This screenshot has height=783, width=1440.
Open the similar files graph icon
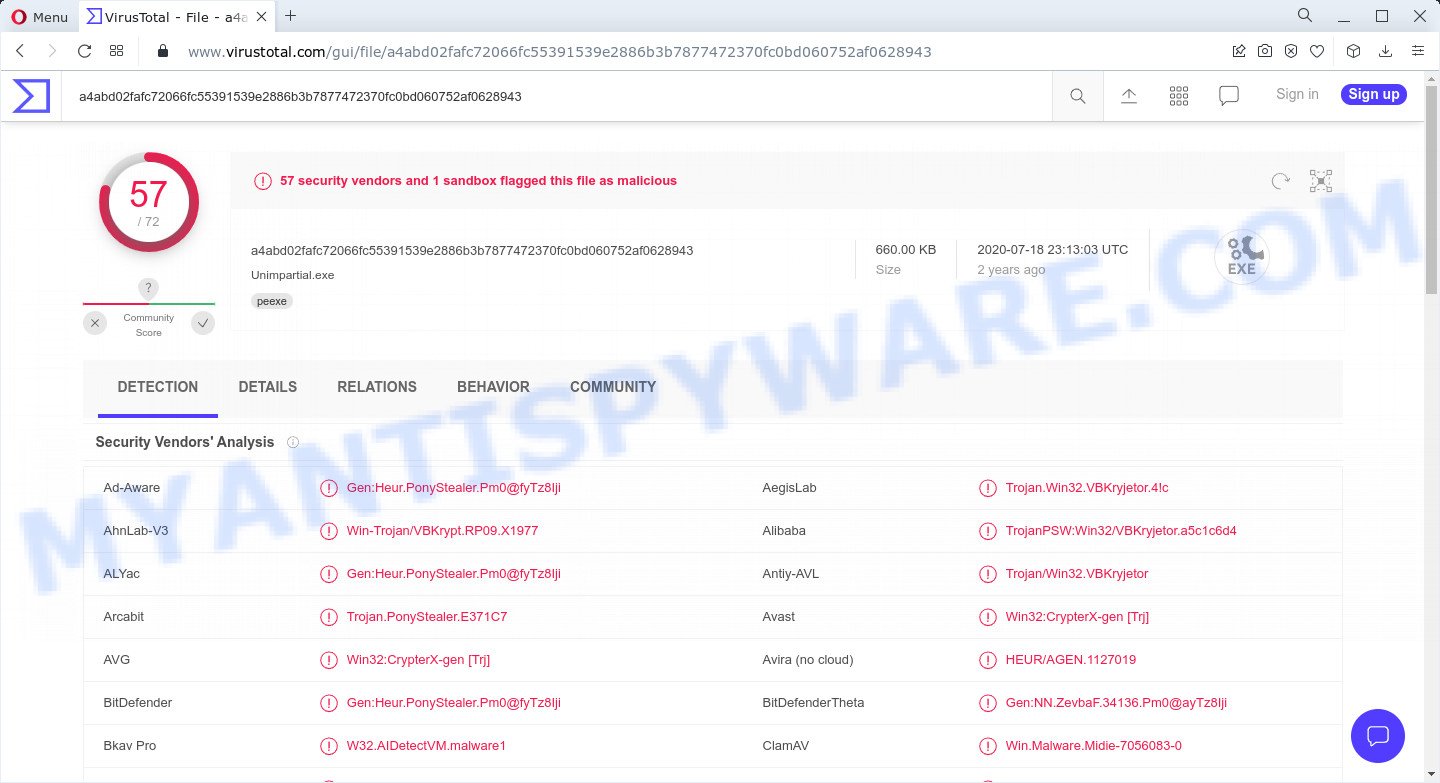tap(1321, 181)
